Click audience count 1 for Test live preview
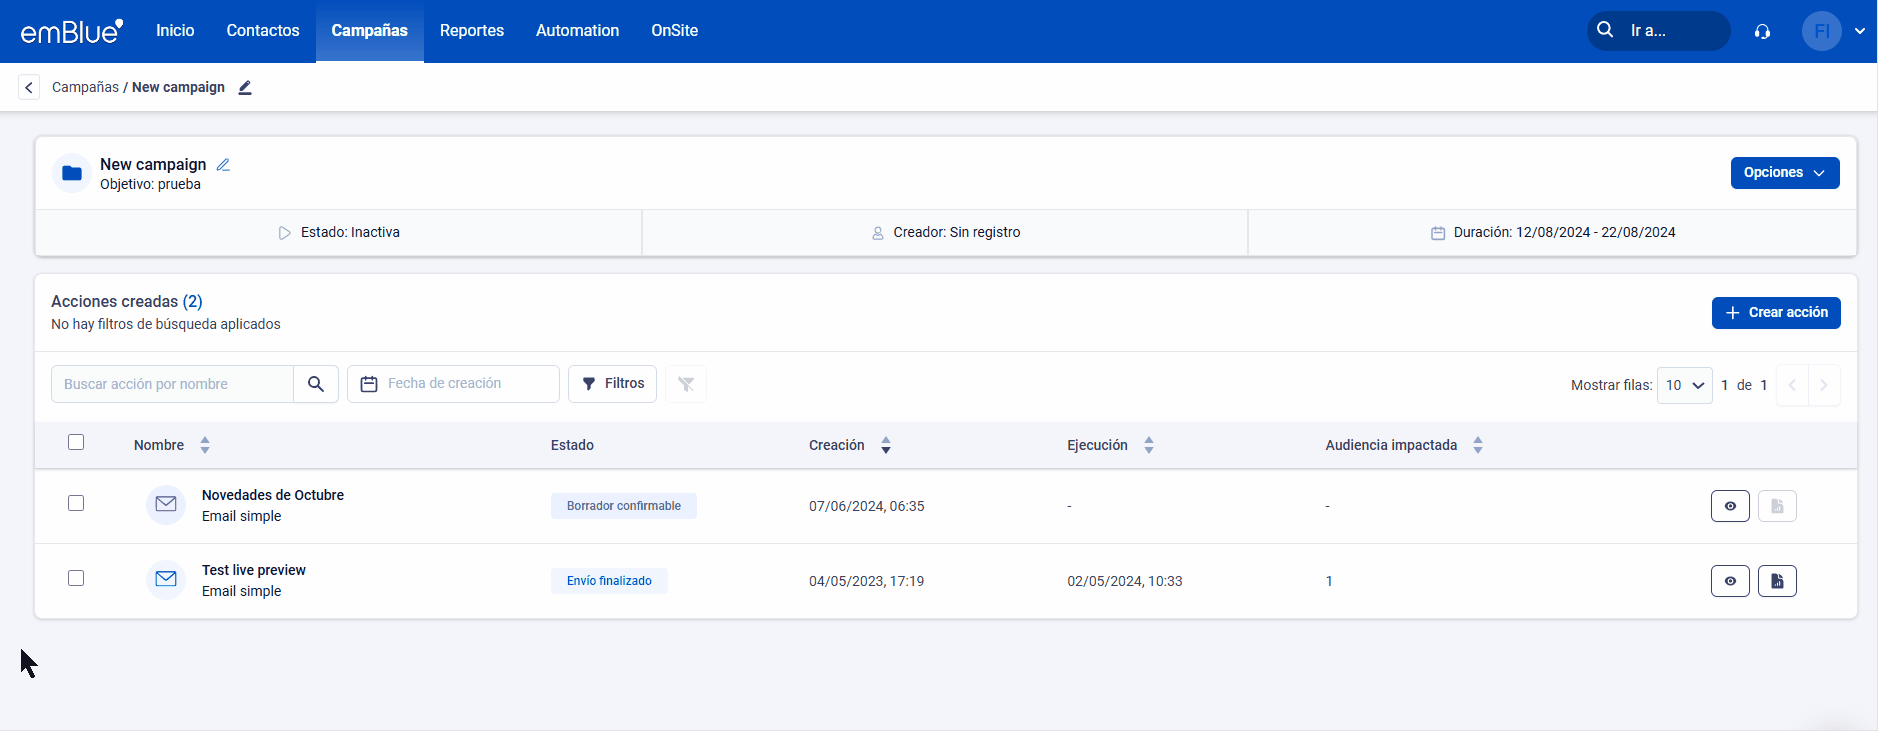This screenshot has width=1878, height=731. tap(1329, 581)
